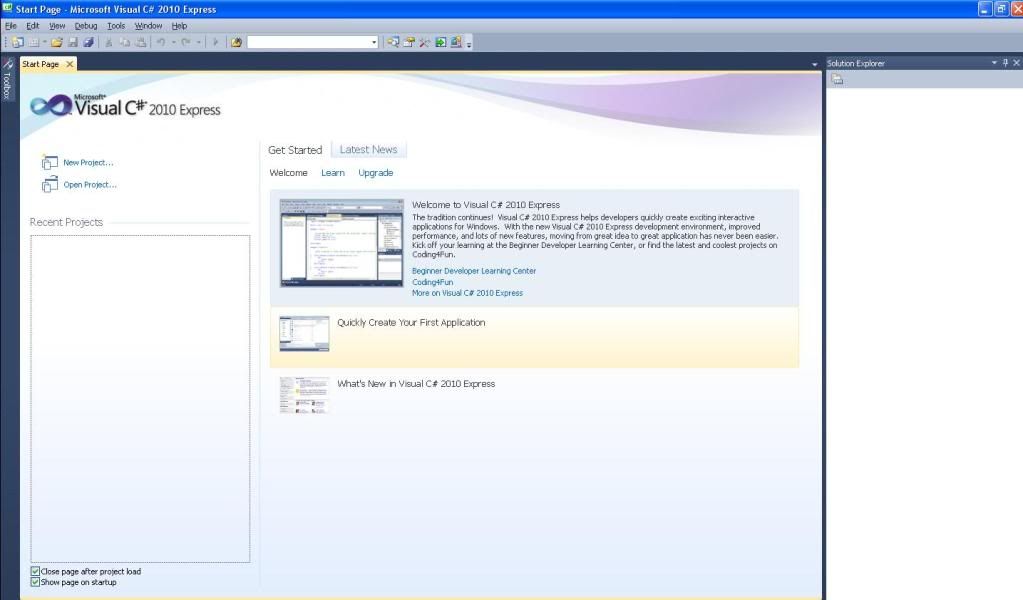Screen dimensions: 1023x600
Task: Click the Copy toolbar icon
Action: [125, 42]
